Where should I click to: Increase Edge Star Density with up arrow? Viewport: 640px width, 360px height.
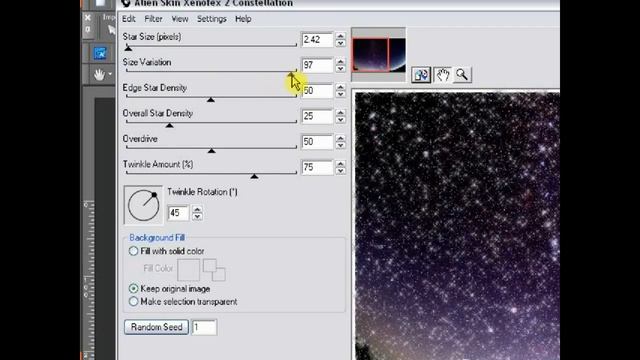[x=340, y=87]
